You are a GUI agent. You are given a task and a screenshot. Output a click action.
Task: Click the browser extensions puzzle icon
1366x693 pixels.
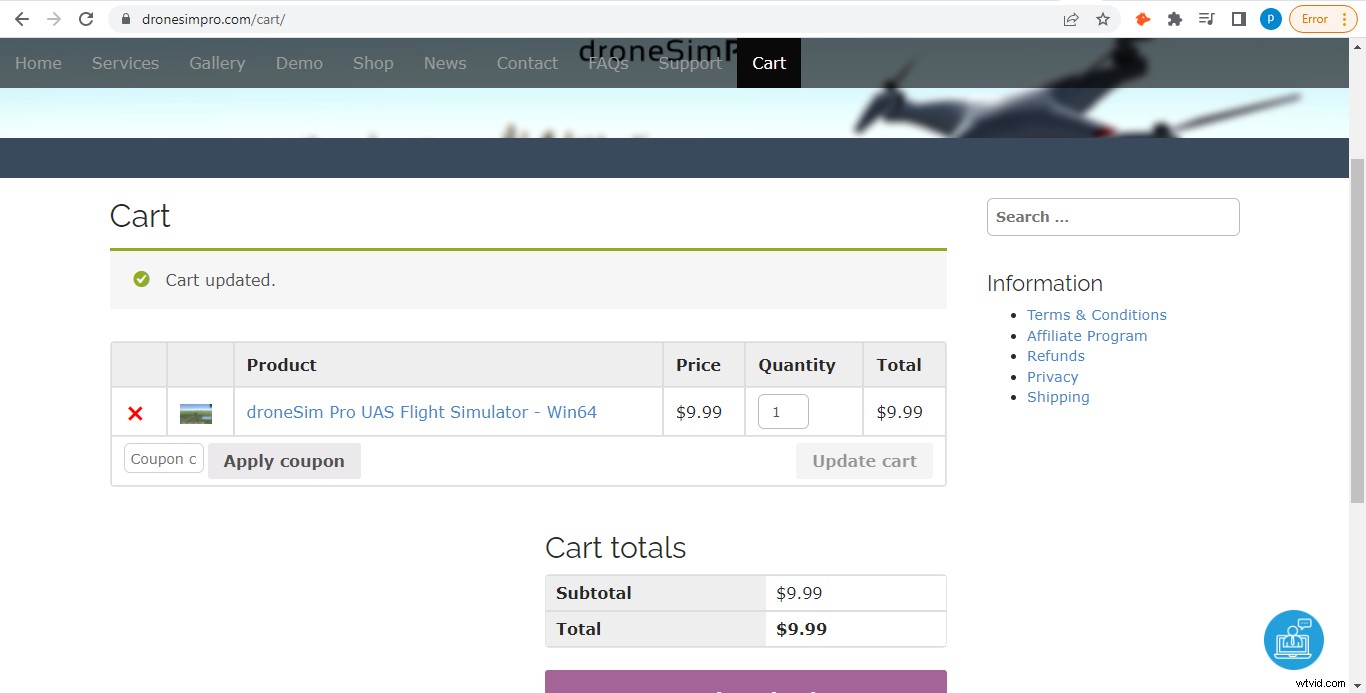[1174, 18]
